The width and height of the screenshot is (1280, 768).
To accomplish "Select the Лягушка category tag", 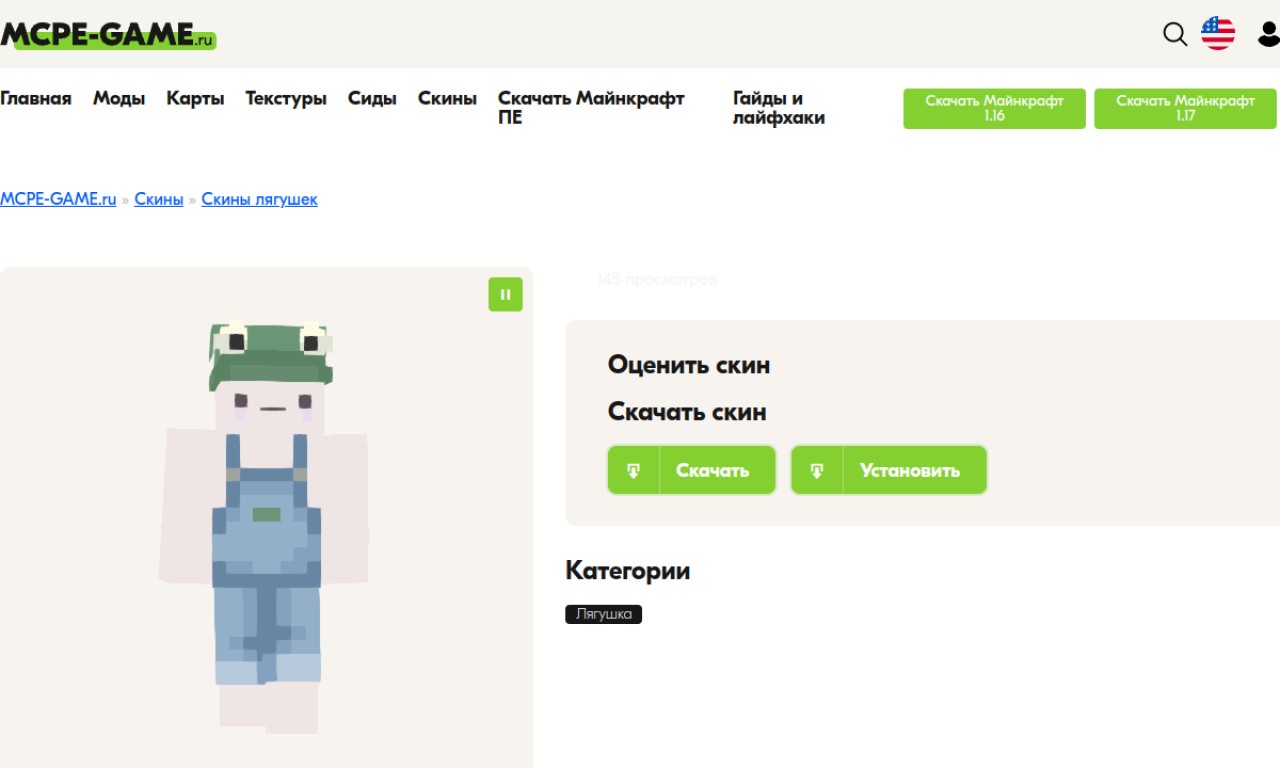I will click(603, 614).
